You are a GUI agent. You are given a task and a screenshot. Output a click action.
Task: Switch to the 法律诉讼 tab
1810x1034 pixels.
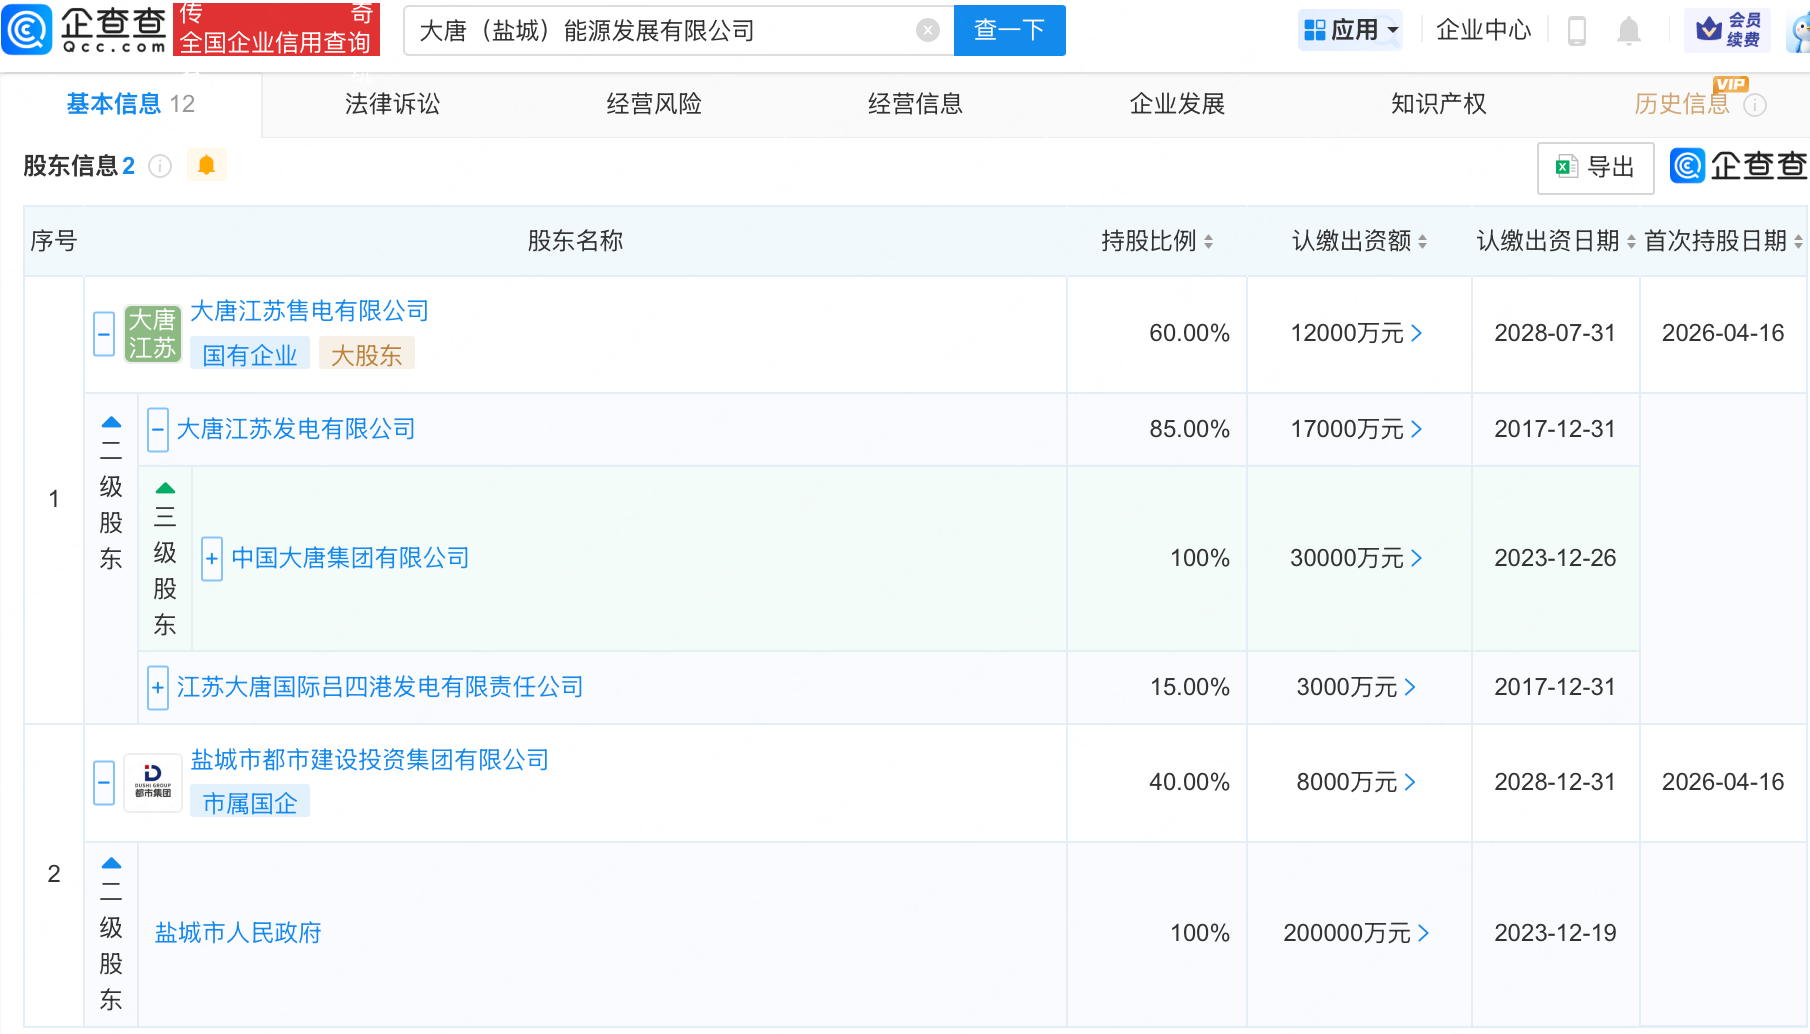click(x=392, y=104)
